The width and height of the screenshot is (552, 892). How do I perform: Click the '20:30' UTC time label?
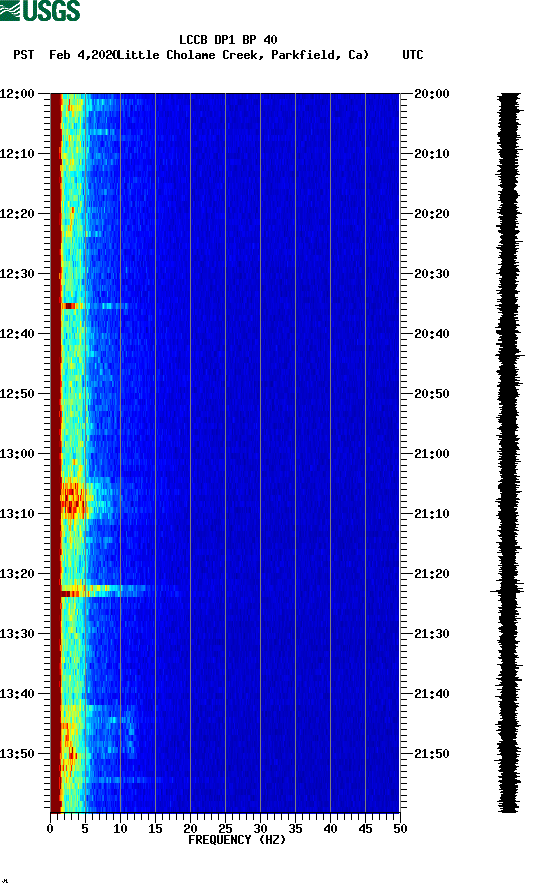[x=432, y=274]
